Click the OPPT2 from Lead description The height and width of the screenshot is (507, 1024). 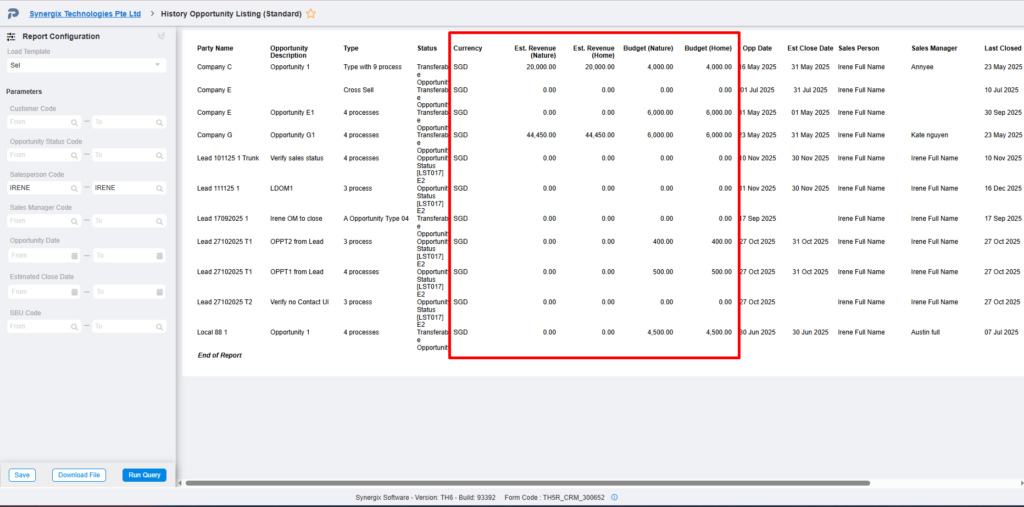click(x=296, y=242)
